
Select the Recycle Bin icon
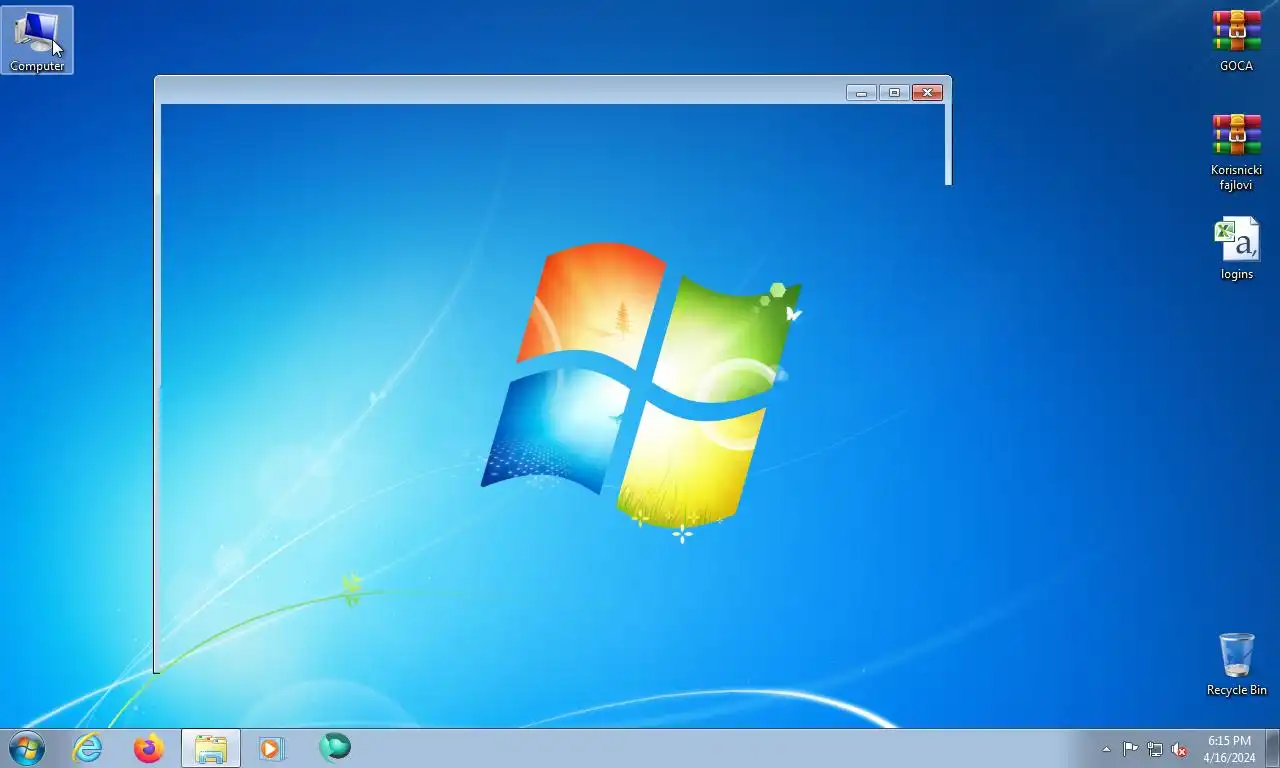(x=1236, y=664)
